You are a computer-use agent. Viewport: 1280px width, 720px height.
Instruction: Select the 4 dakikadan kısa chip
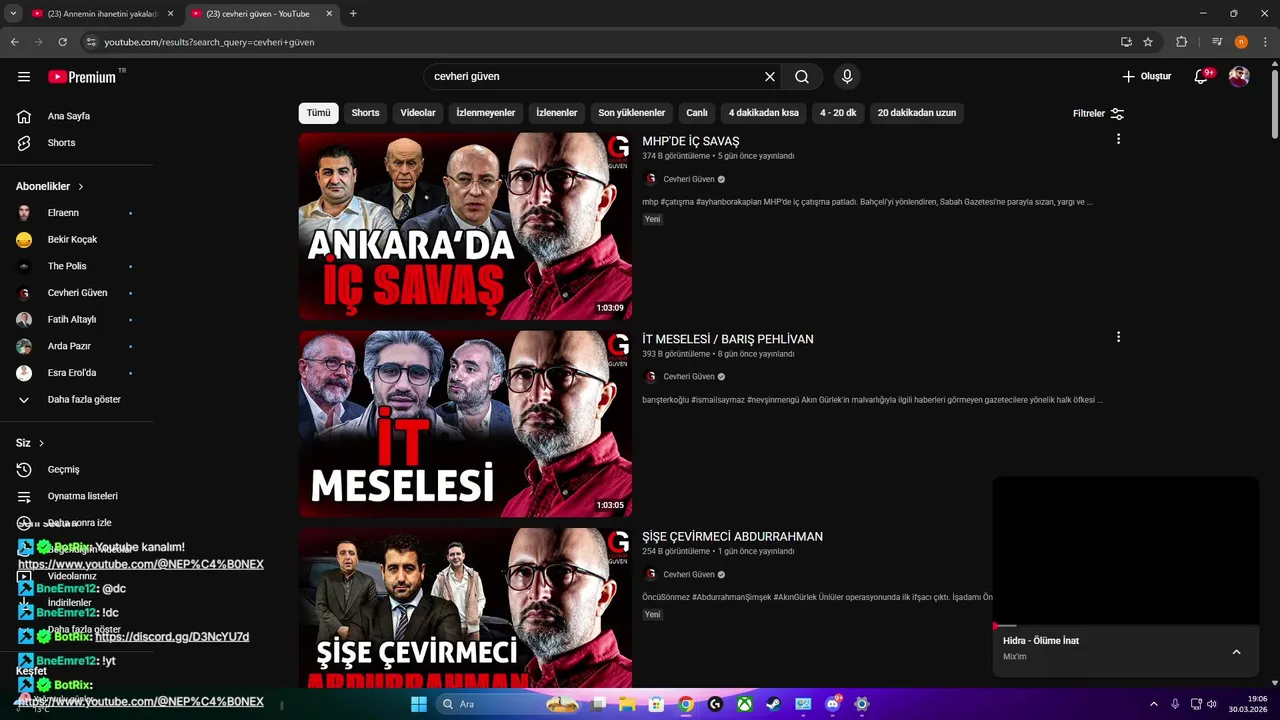764,113
